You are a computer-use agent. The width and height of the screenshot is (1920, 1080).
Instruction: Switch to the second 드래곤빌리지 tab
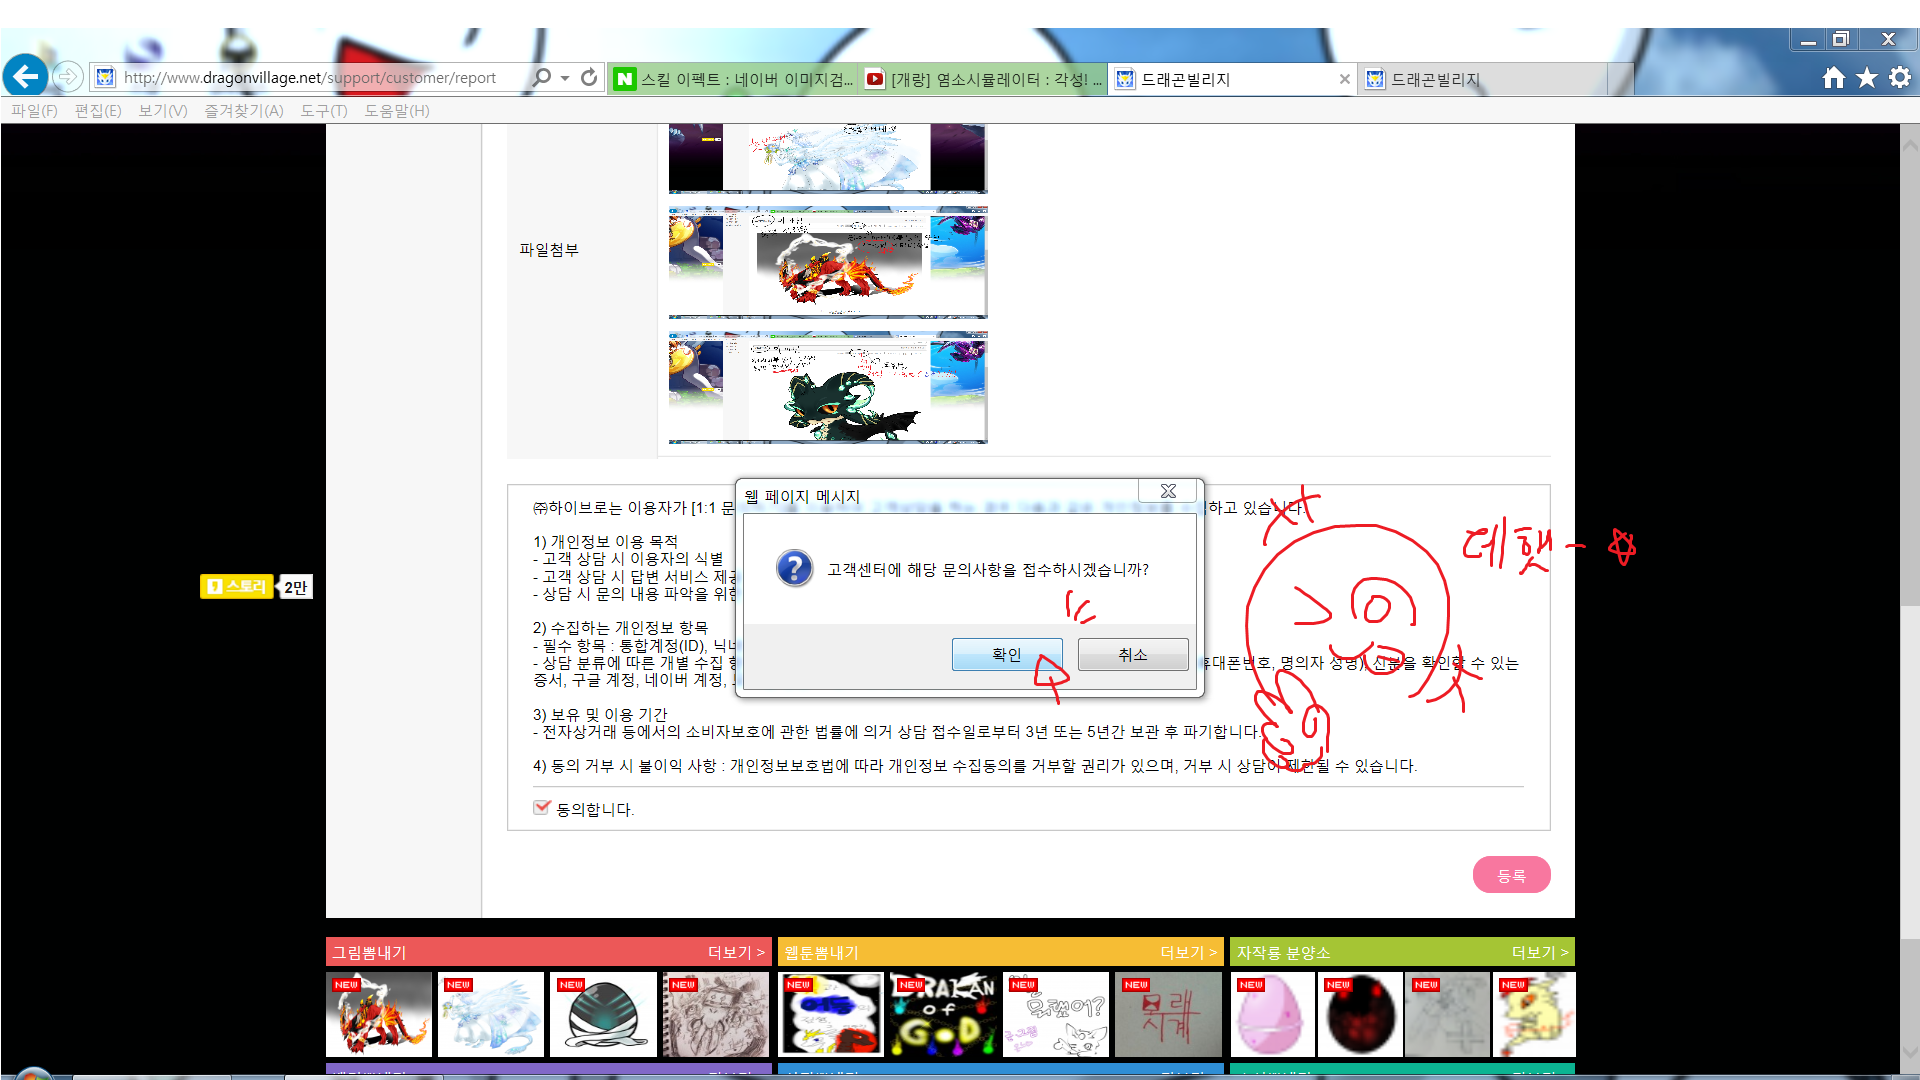coord(1483,79)
